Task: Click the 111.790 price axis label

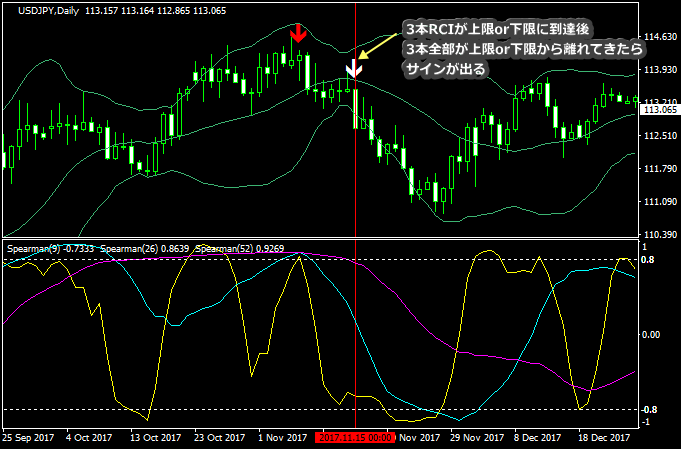Action: tap(660, 168)
